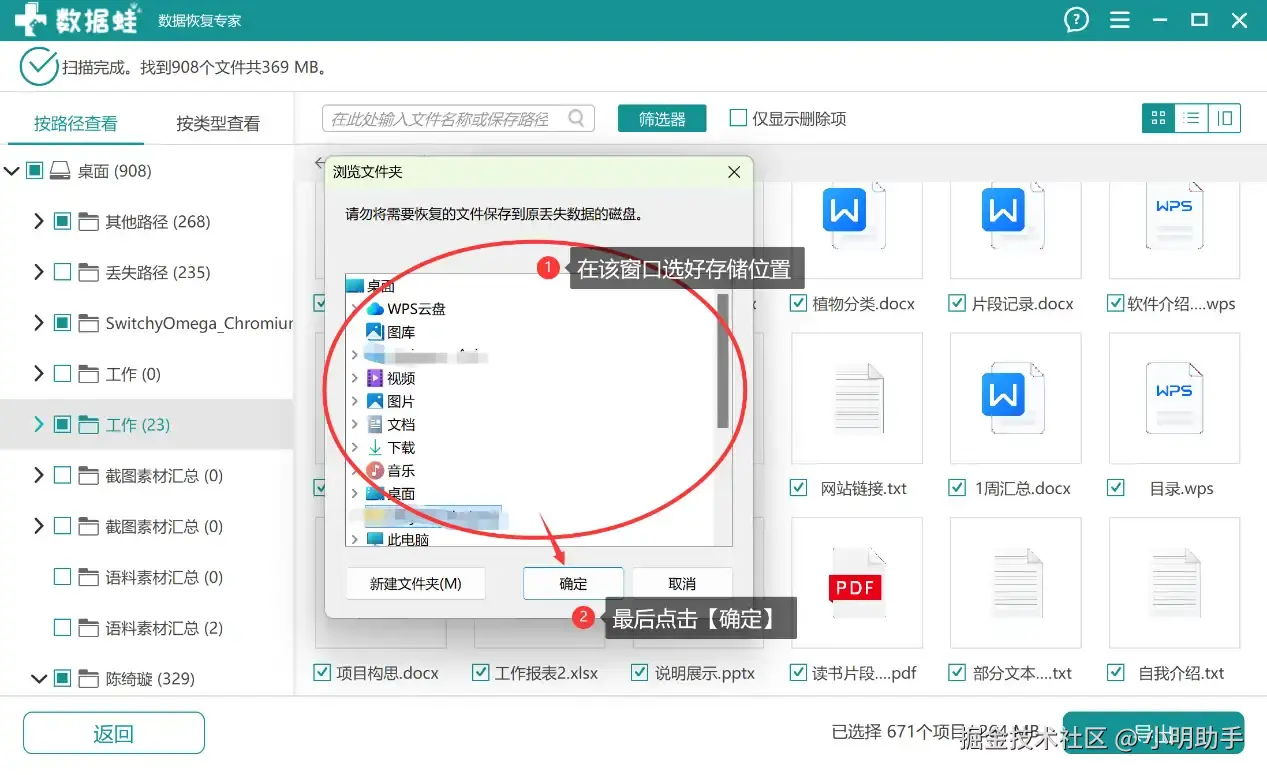The image size is (1267, 775).
Task: Expand the 丢失路径 (235) node
Action: click(39, 272)
